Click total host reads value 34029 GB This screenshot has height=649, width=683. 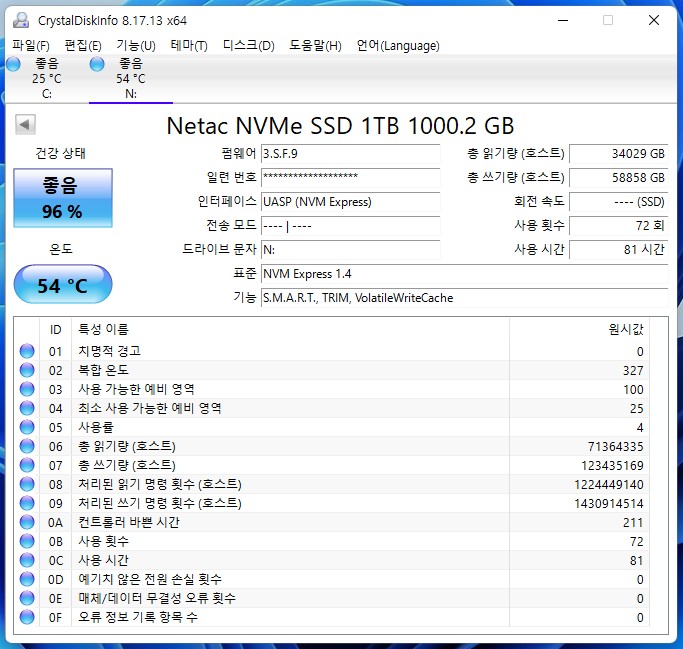[x=619, y=154]
